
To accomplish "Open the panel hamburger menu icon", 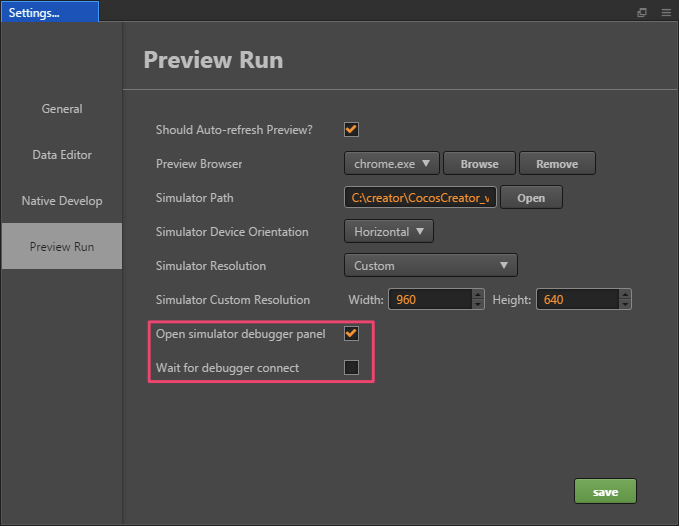I will click(666, 12).
